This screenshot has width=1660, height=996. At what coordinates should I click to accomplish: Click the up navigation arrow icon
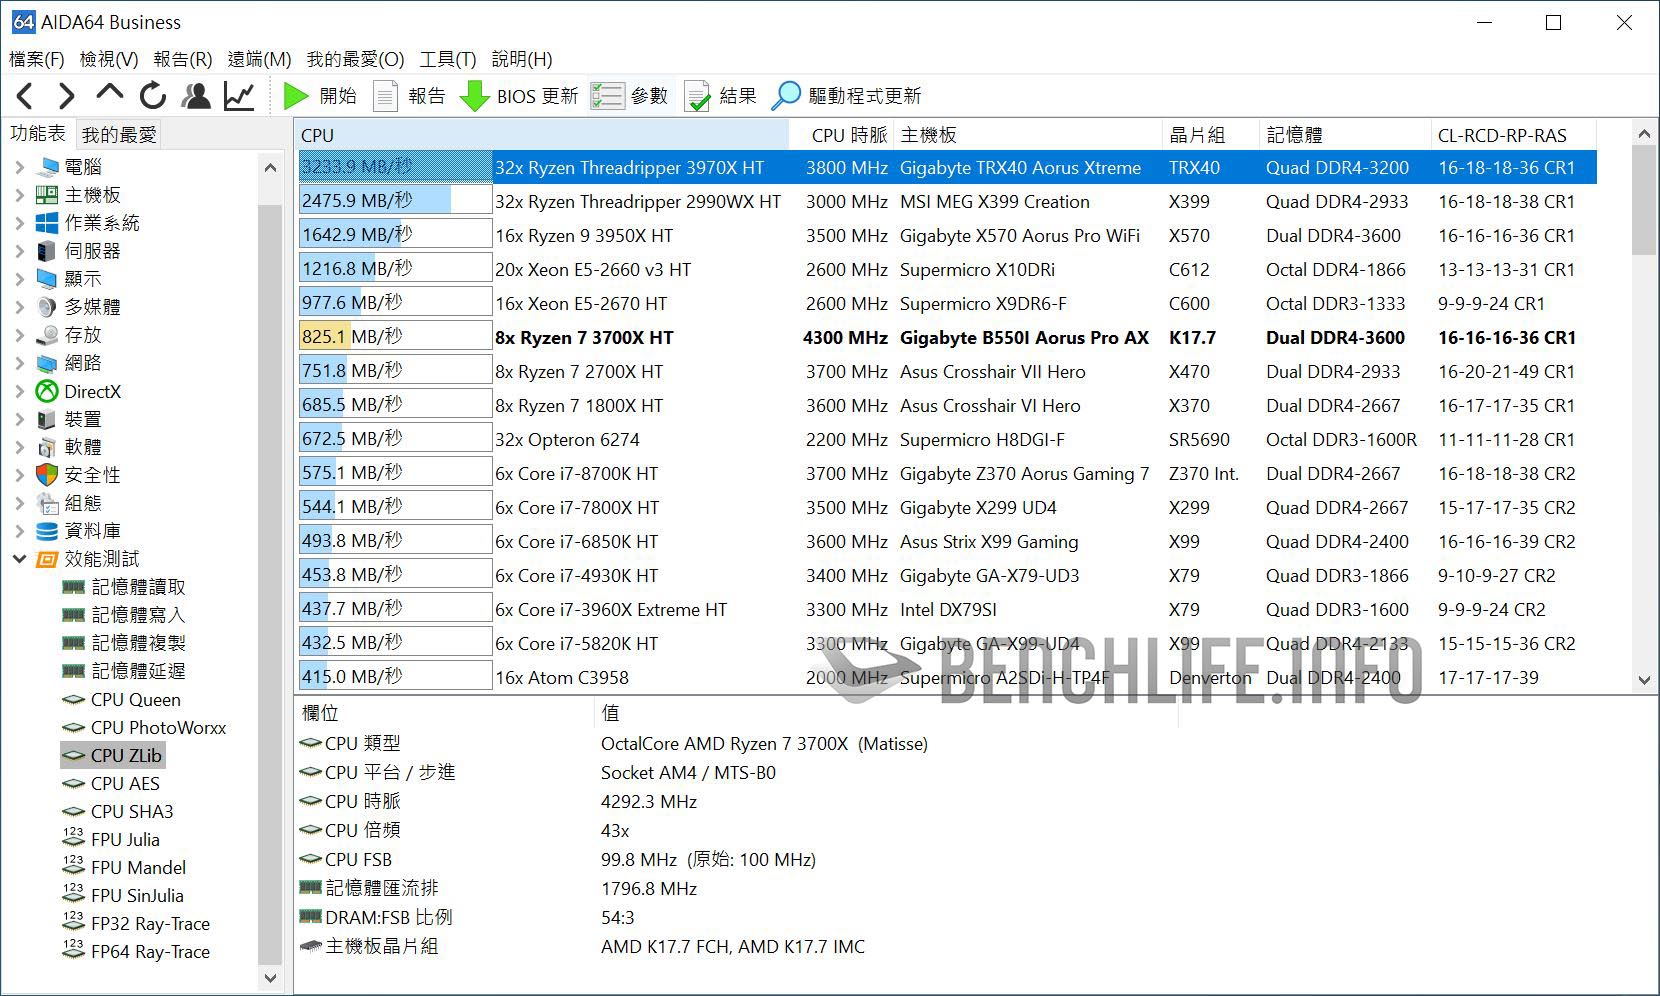point(109,94)
